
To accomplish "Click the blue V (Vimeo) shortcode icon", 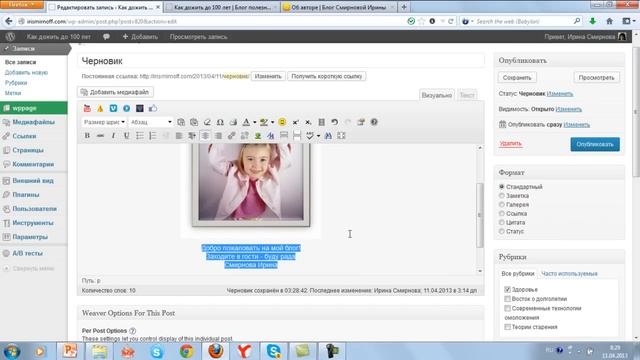I will [113, 108].
